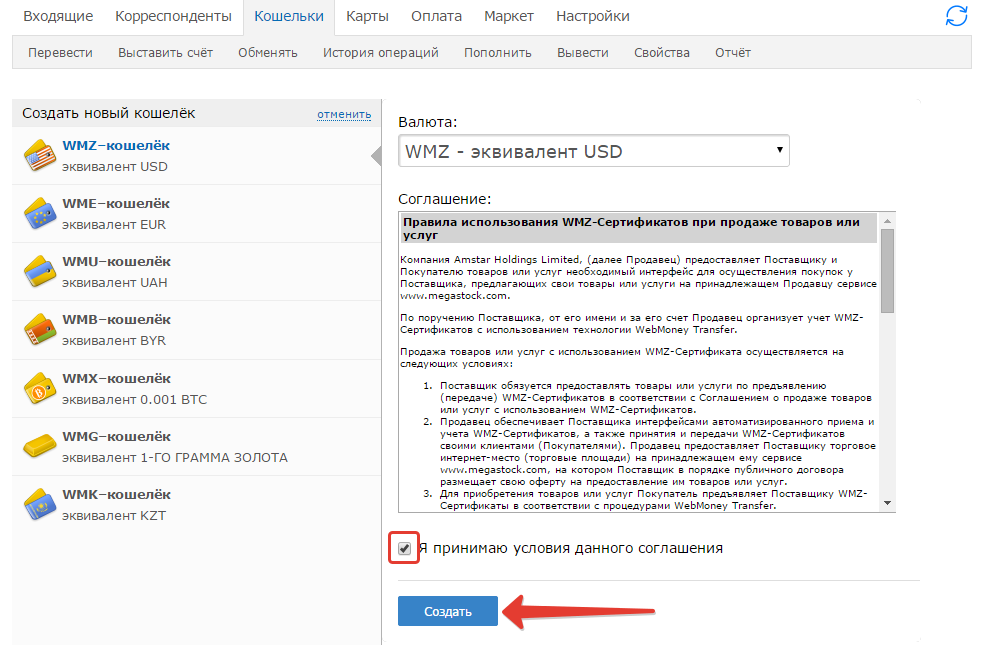Open the Оплата tab
This screenshot has width=982, height=645.
point(437,16)
